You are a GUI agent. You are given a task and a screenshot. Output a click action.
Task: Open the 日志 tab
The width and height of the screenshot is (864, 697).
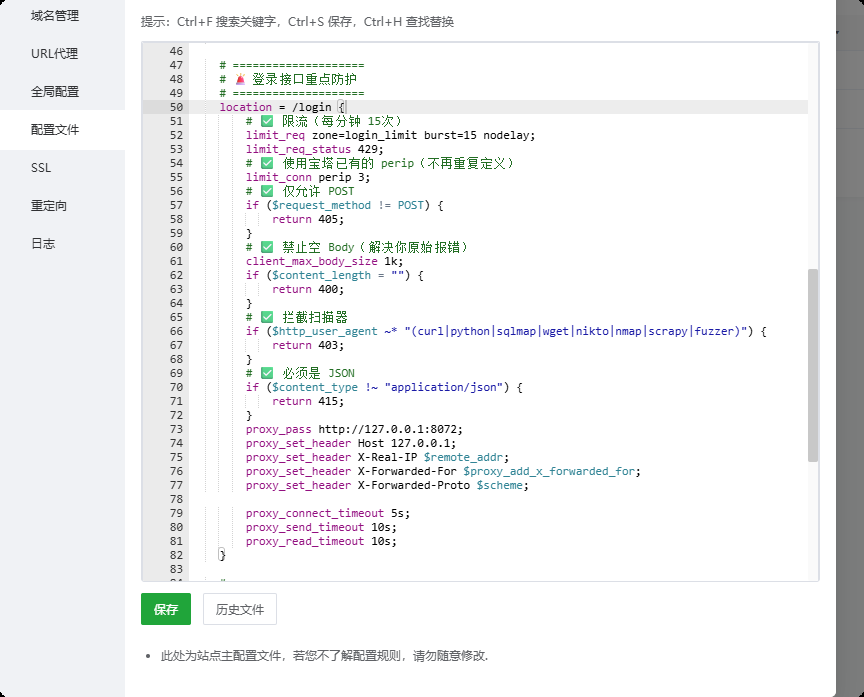click(43, 244)
